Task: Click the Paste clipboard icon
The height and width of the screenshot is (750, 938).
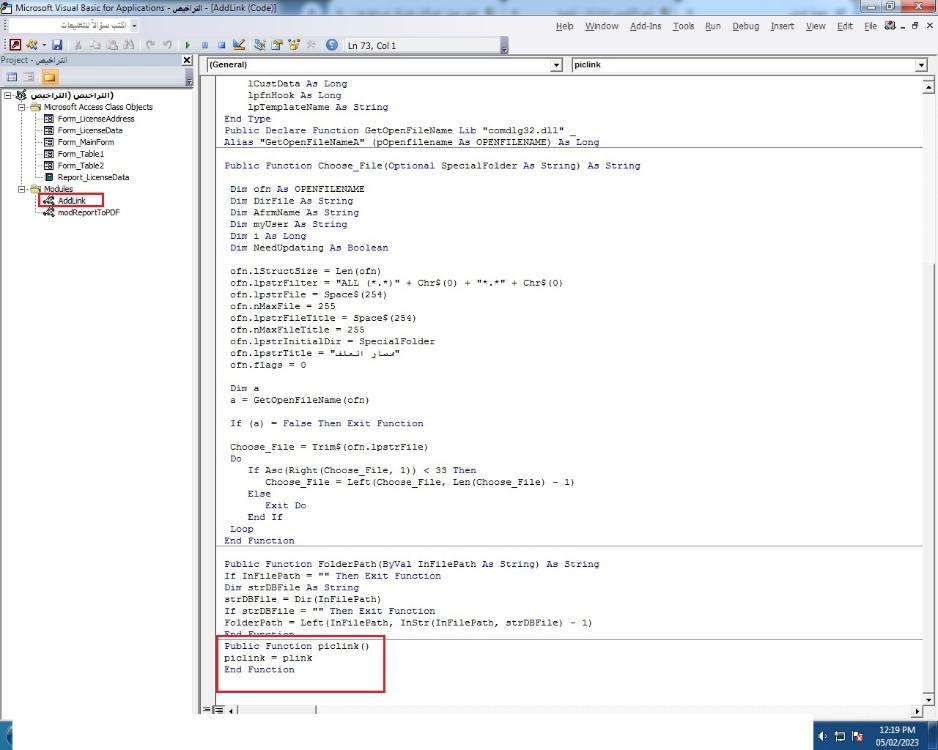Action: click(x=112, y=45)
